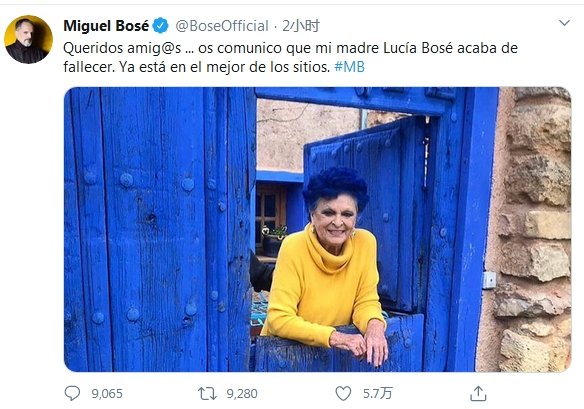Retweet using the retweet arrows icon
Image resolution: width=584 pixels, height=409 pixels.
coord(207,393)
